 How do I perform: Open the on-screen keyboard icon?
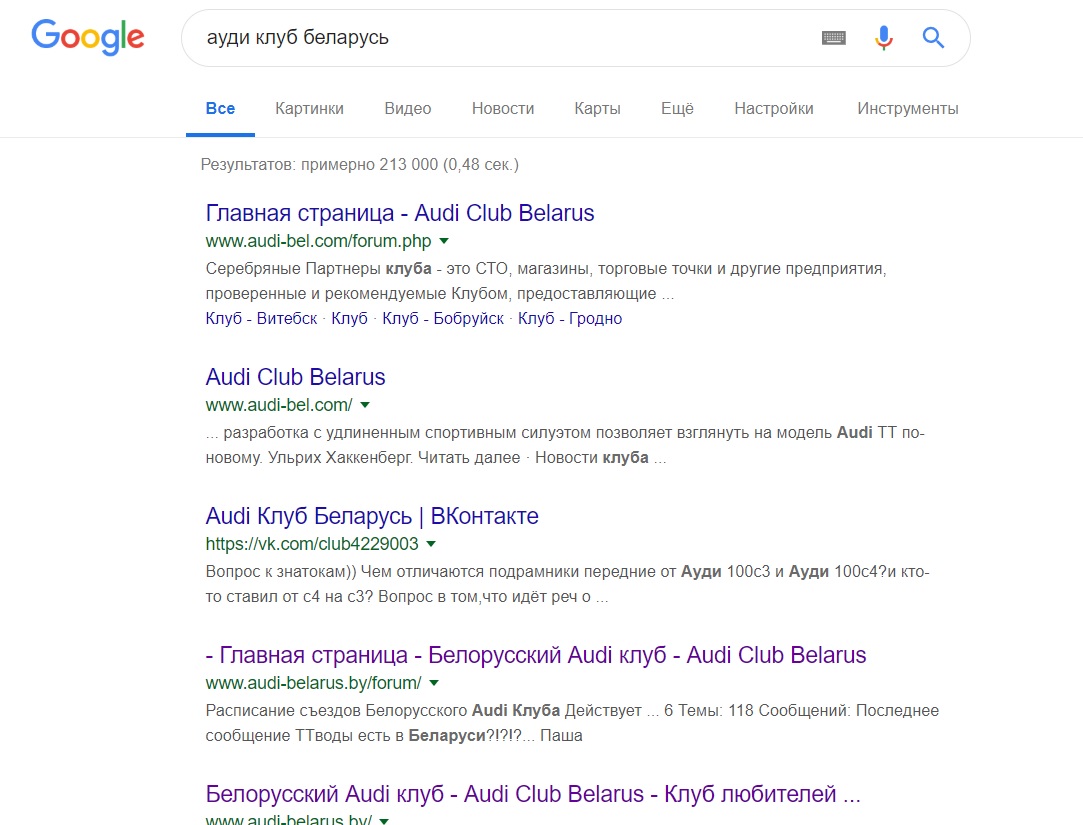(x=834, y=37)
